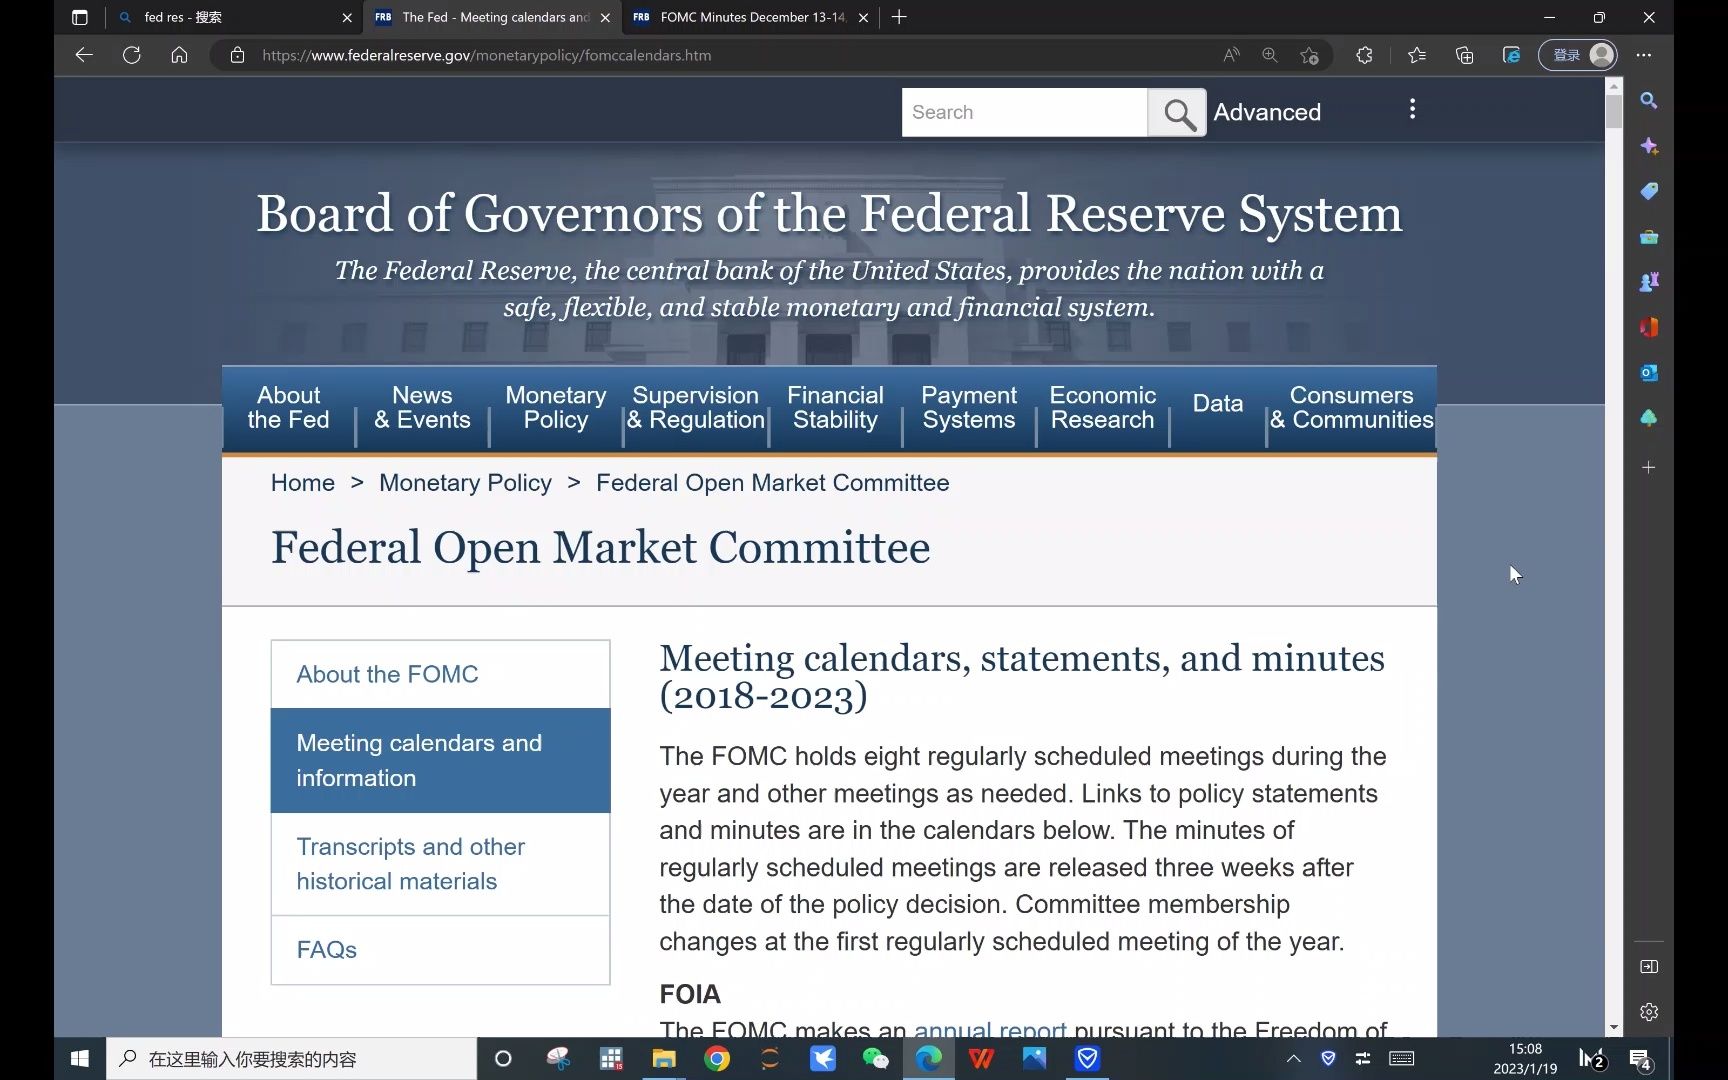1728x1080 pixels.
Task: Open Monetary Policy navigation menu
Action: point(556,408)
